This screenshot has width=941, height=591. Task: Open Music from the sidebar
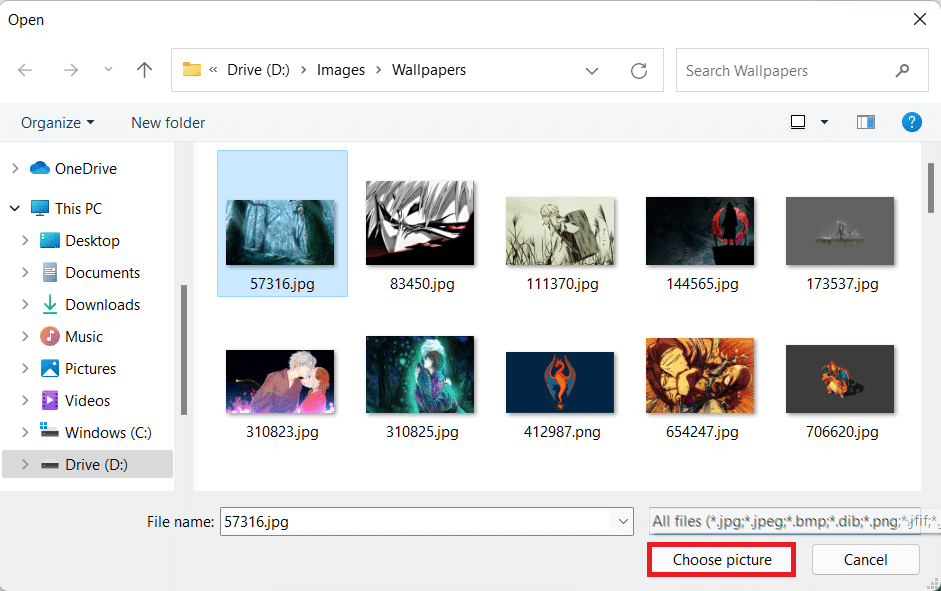click(x=71, y=337)
